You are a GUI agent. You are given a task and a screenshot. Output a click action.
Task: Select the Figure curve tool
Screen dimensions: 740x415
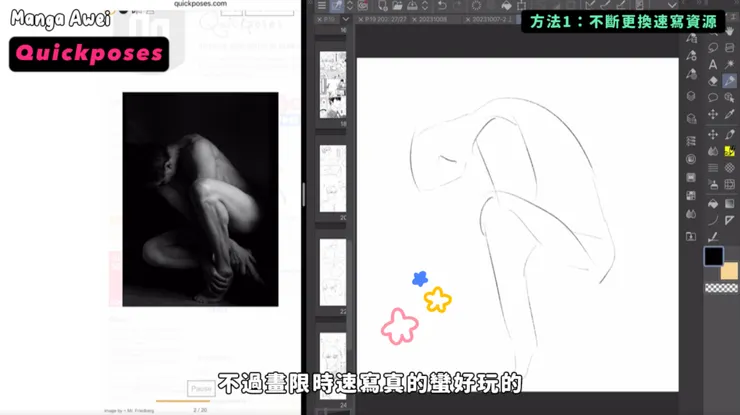[x=713, y=220]
